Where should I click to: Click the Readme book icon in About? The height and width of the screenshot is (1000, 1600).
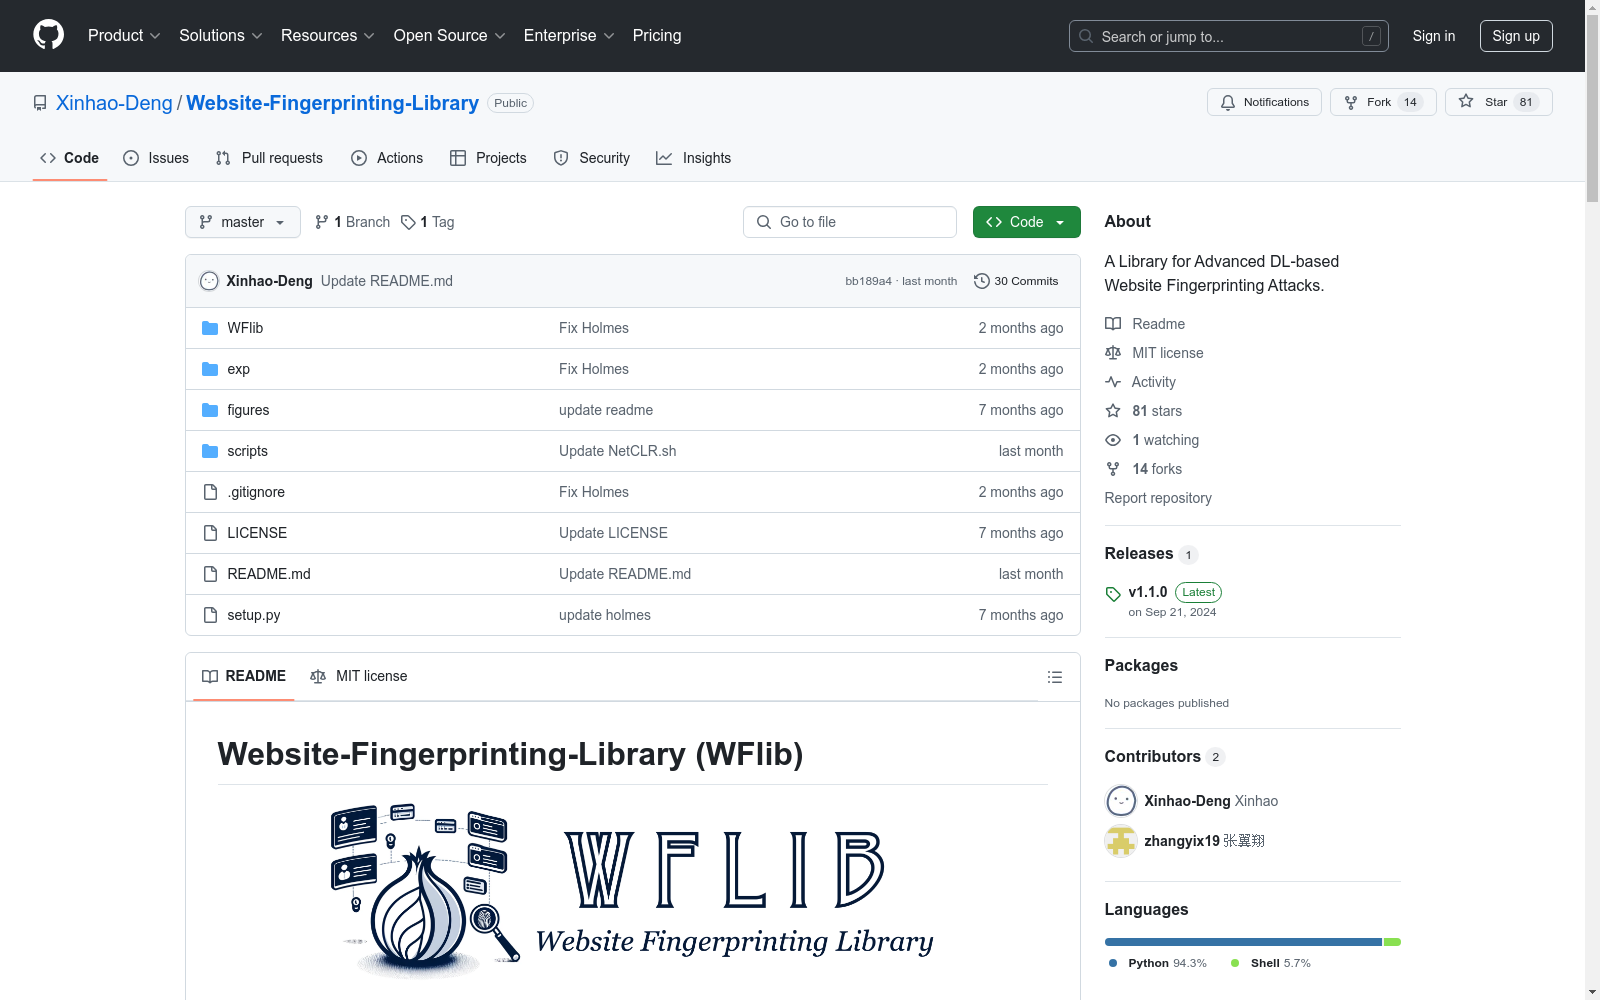click(1113, 324)
